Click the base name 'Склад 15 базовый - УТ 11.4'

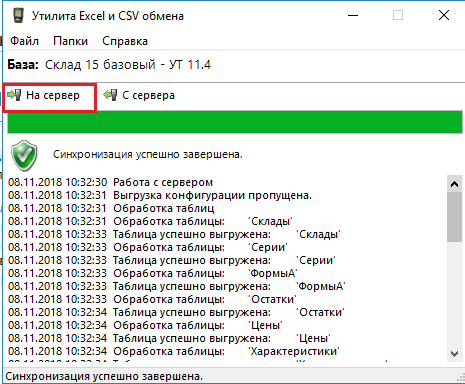coord(128,65)
